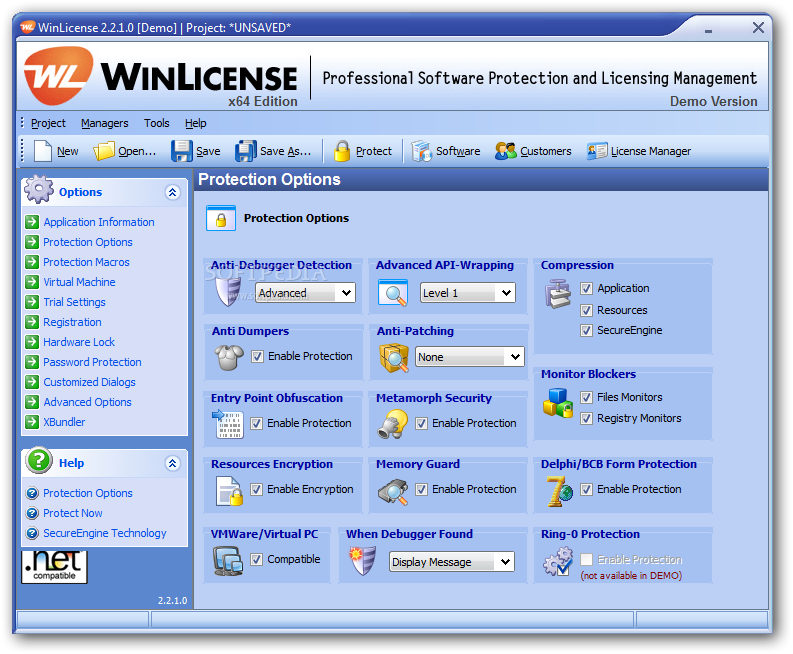
Task: Open the Protect Now help topic
Action: click(x=73, y=513)
